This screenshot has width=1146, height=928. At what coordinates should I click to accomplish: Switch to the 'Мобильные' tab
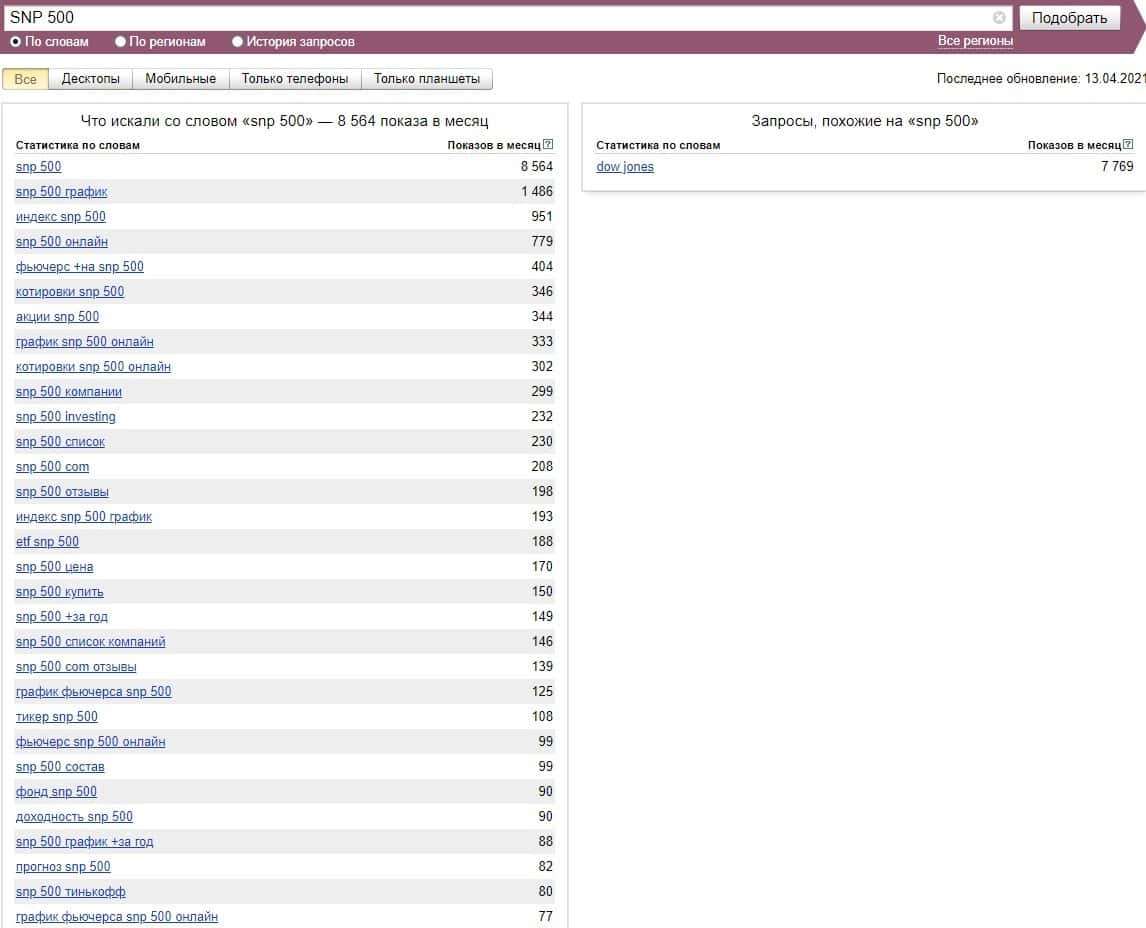[180, 79]
